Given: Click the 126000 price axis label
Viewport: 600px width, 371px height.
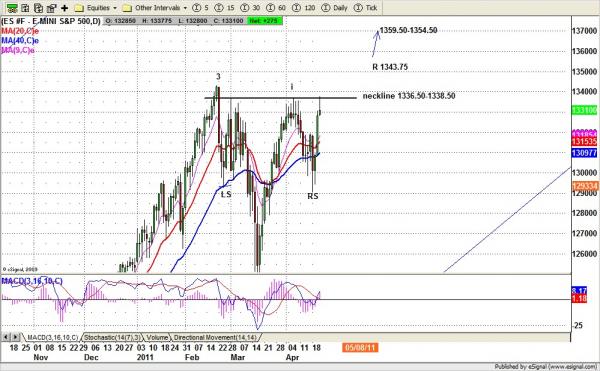Looking at the screenshot, I should click(584, 254).
